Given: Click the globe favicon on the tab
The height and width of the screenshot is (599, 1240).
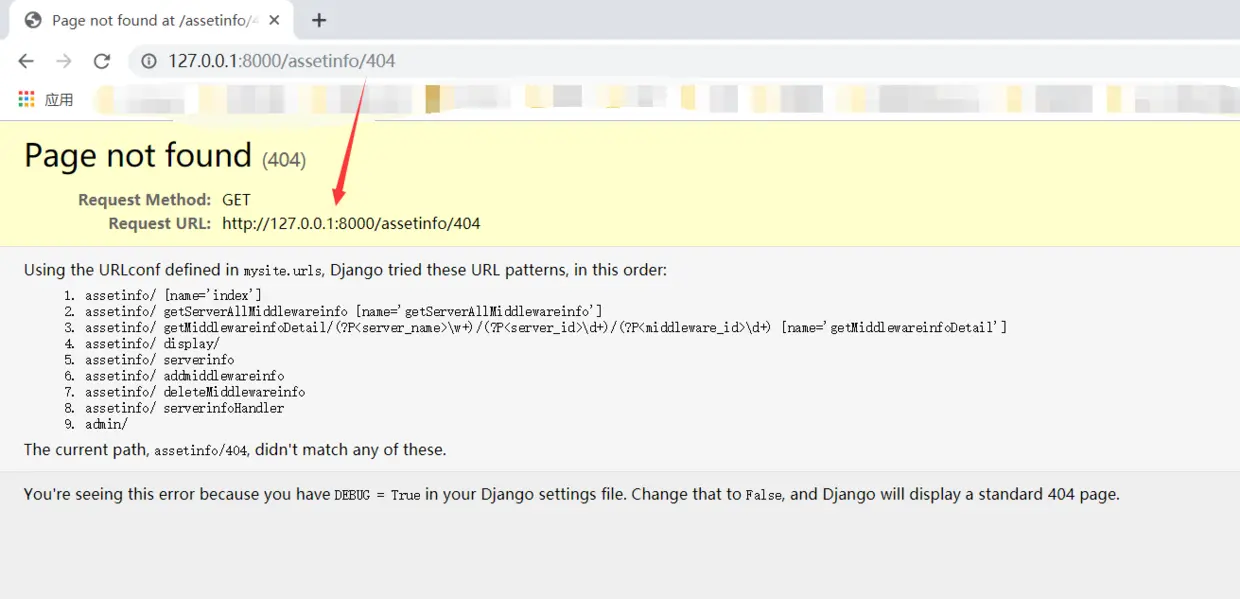Looking at the screenshot, I should 33,20.
